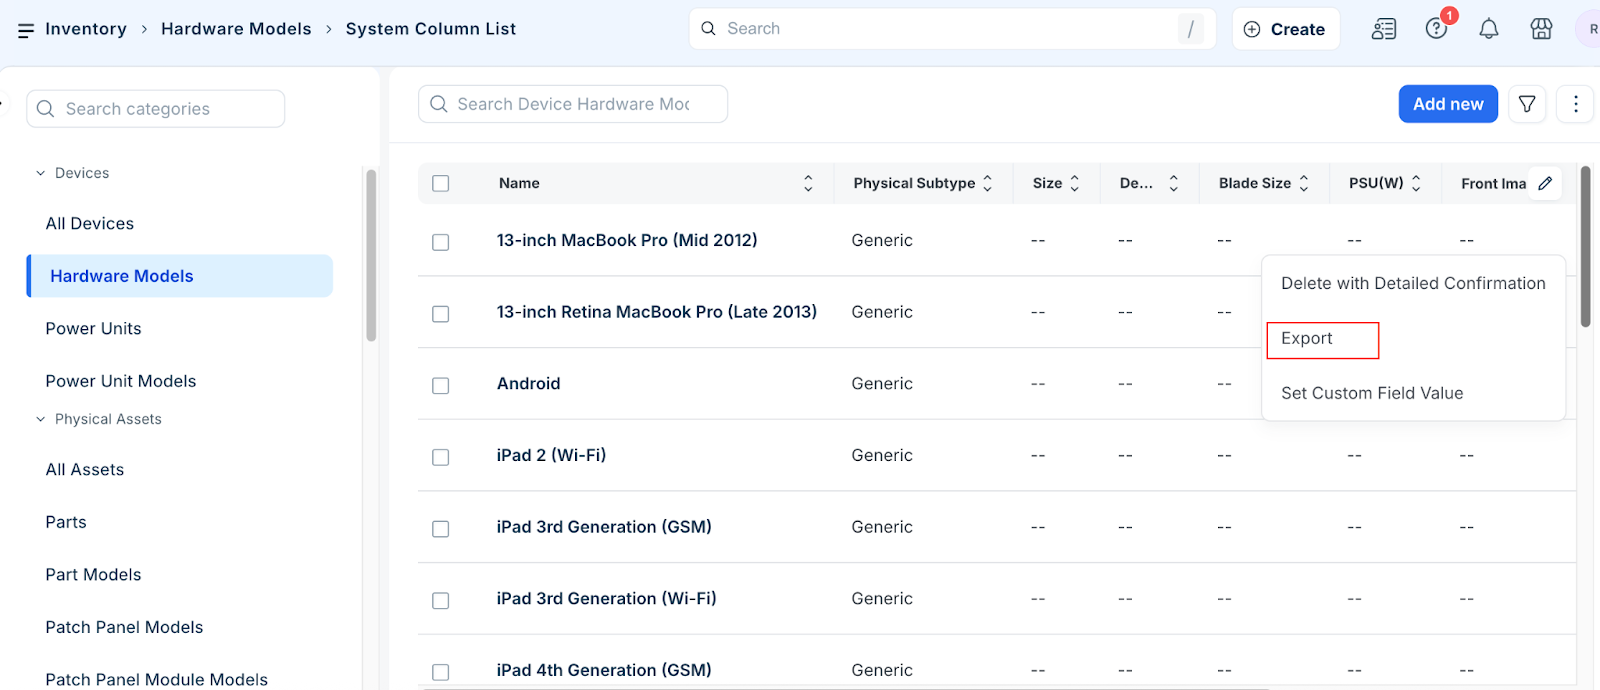Screen dimensions: 1600x690
Task: Tick the iPad 3rd Generation (GSM) checkbox
Action: pyautogui.click(x=441, y=529)
